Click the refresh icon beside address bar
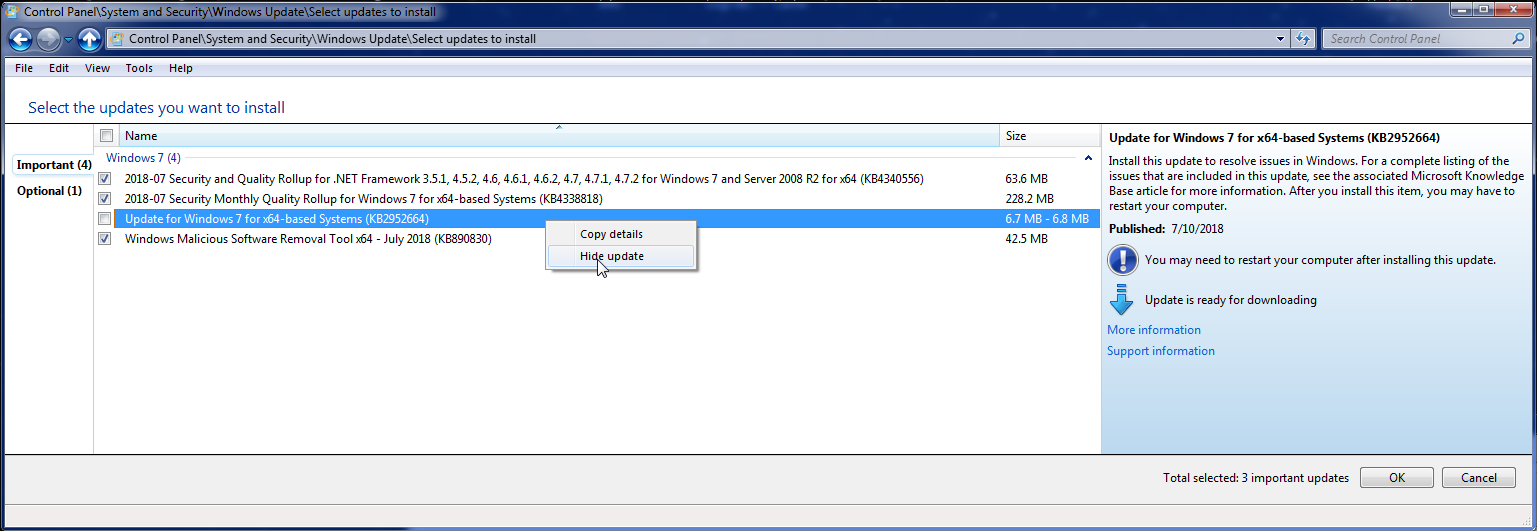The image size is (1537, 531). click(1303, 39)
